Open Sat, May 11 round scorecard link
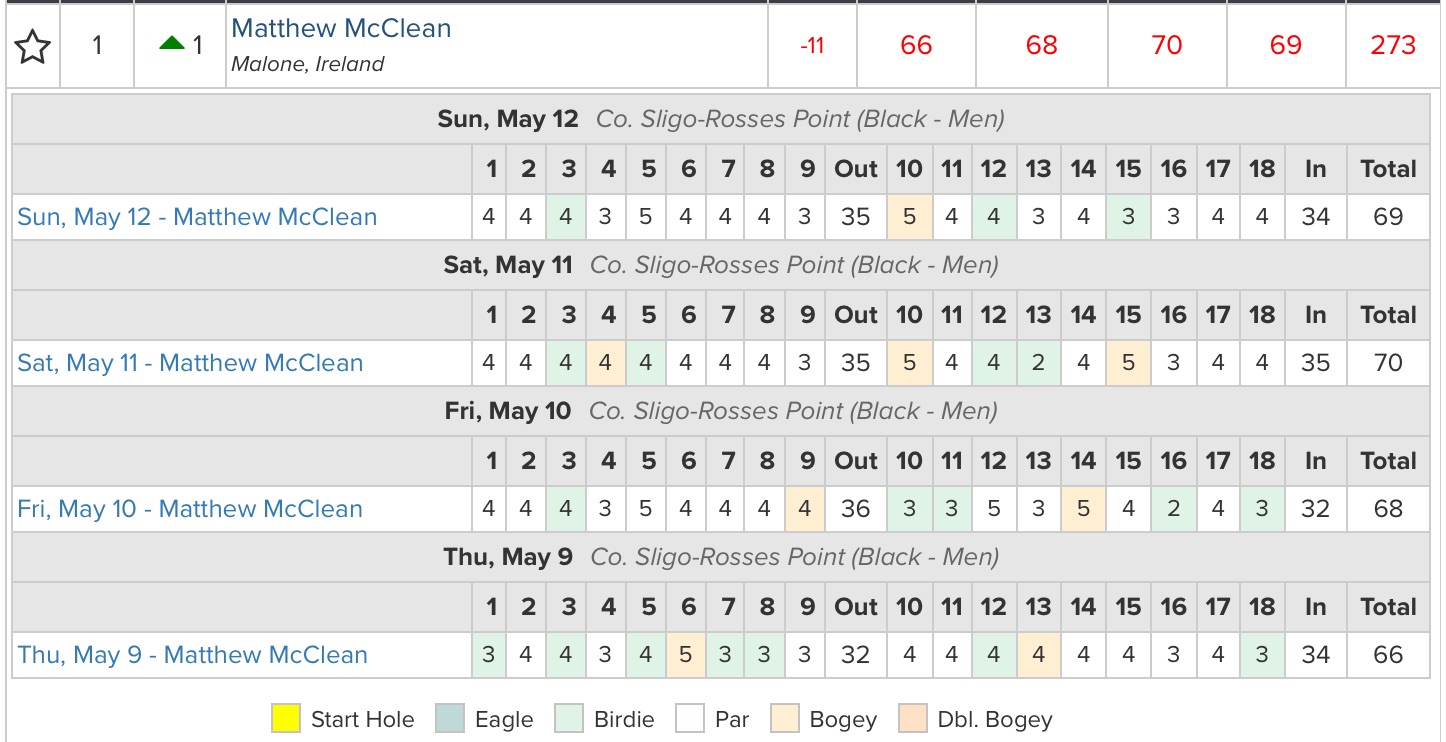 coord(190,363)
